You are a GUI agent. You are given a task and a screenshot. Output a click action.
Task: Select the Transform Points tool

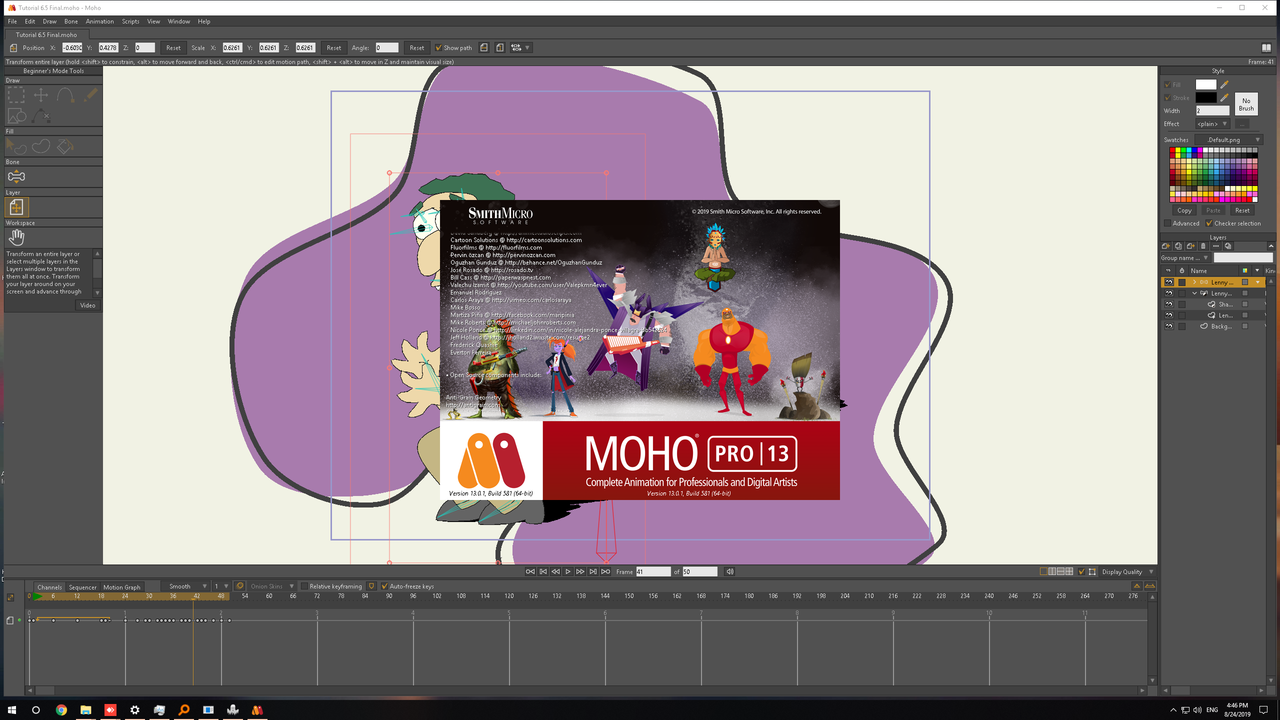coord(41,95)
